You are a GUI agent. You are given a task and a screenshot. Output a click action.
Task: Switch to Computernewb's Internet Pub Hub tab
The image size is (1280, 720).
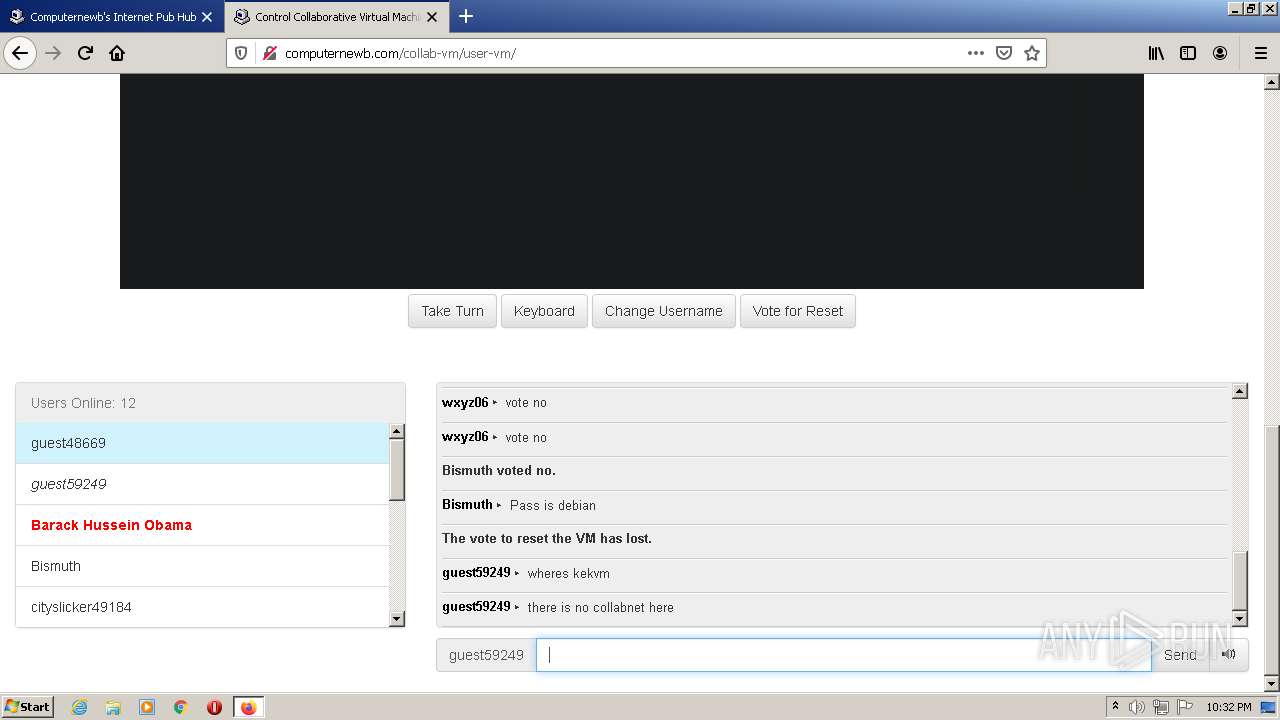(112, 17)
